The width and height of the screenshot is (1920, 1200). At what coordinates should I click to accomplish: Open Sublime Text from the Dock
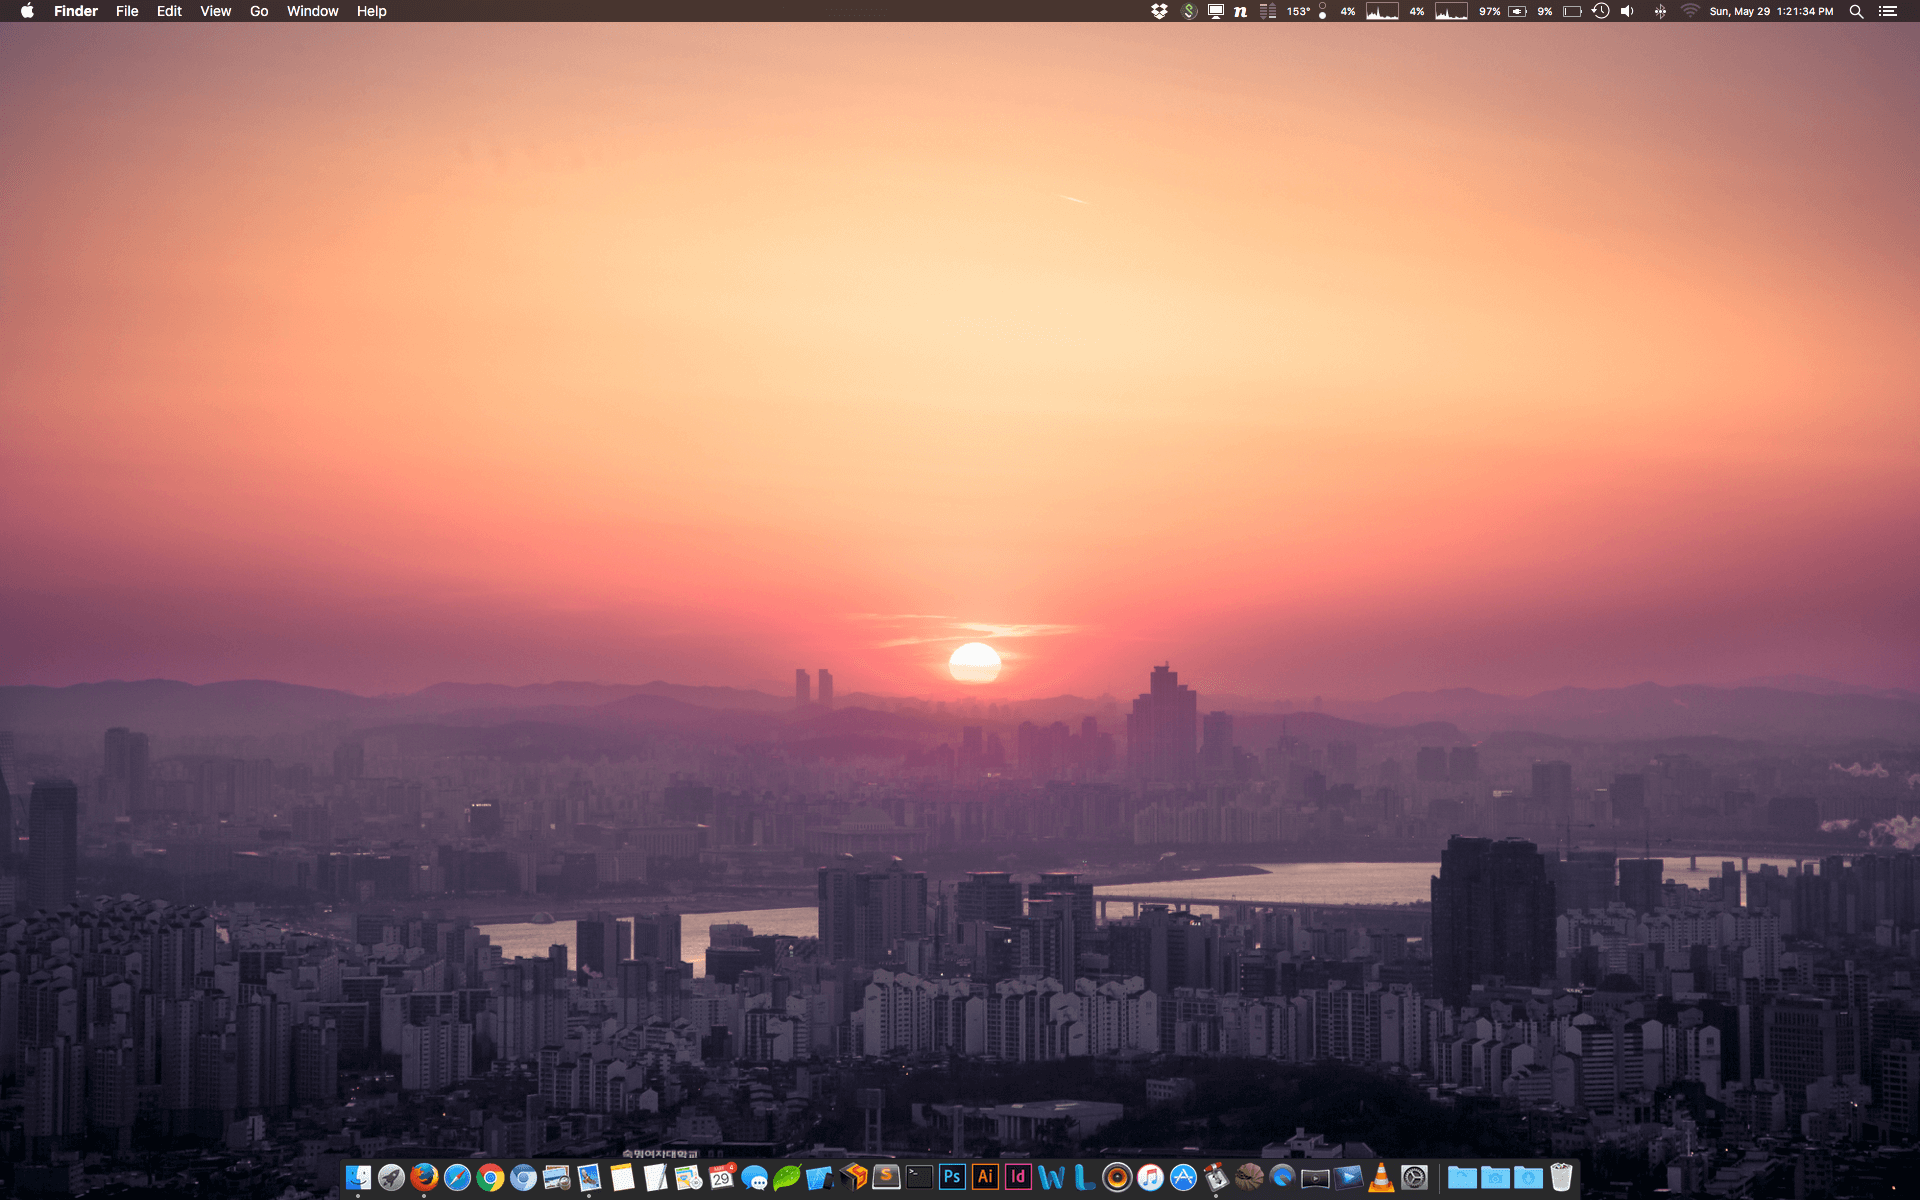click(x=886, y=1177)
